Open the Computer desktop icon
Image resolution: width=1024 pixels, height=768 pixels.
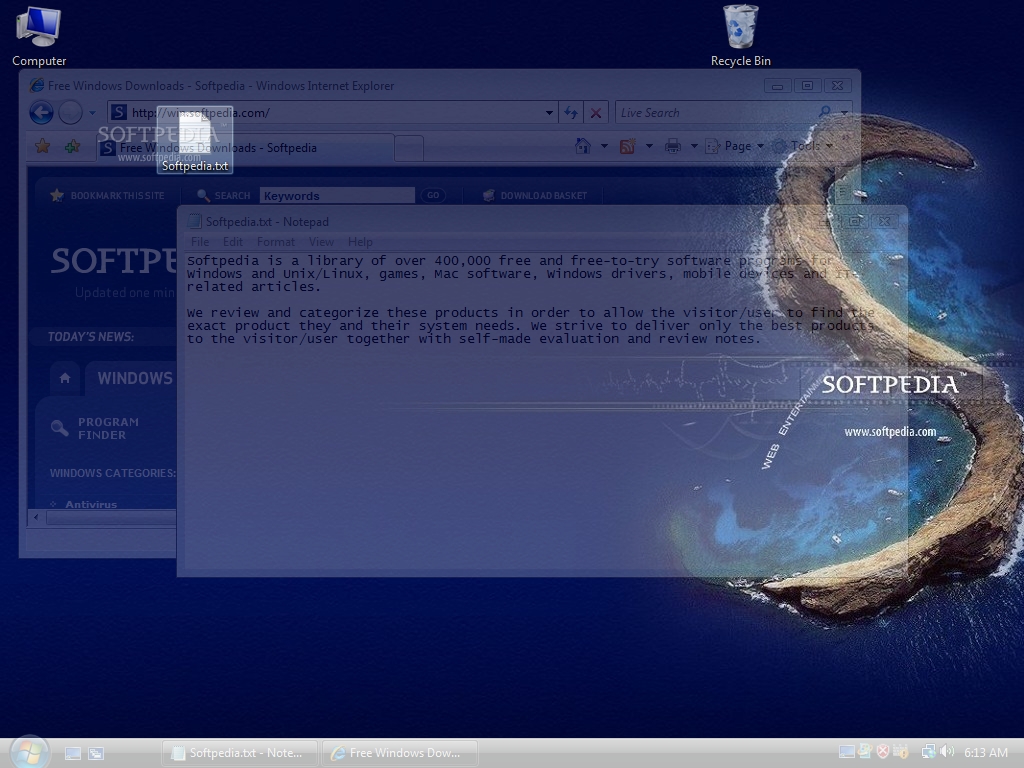(39, 35)
